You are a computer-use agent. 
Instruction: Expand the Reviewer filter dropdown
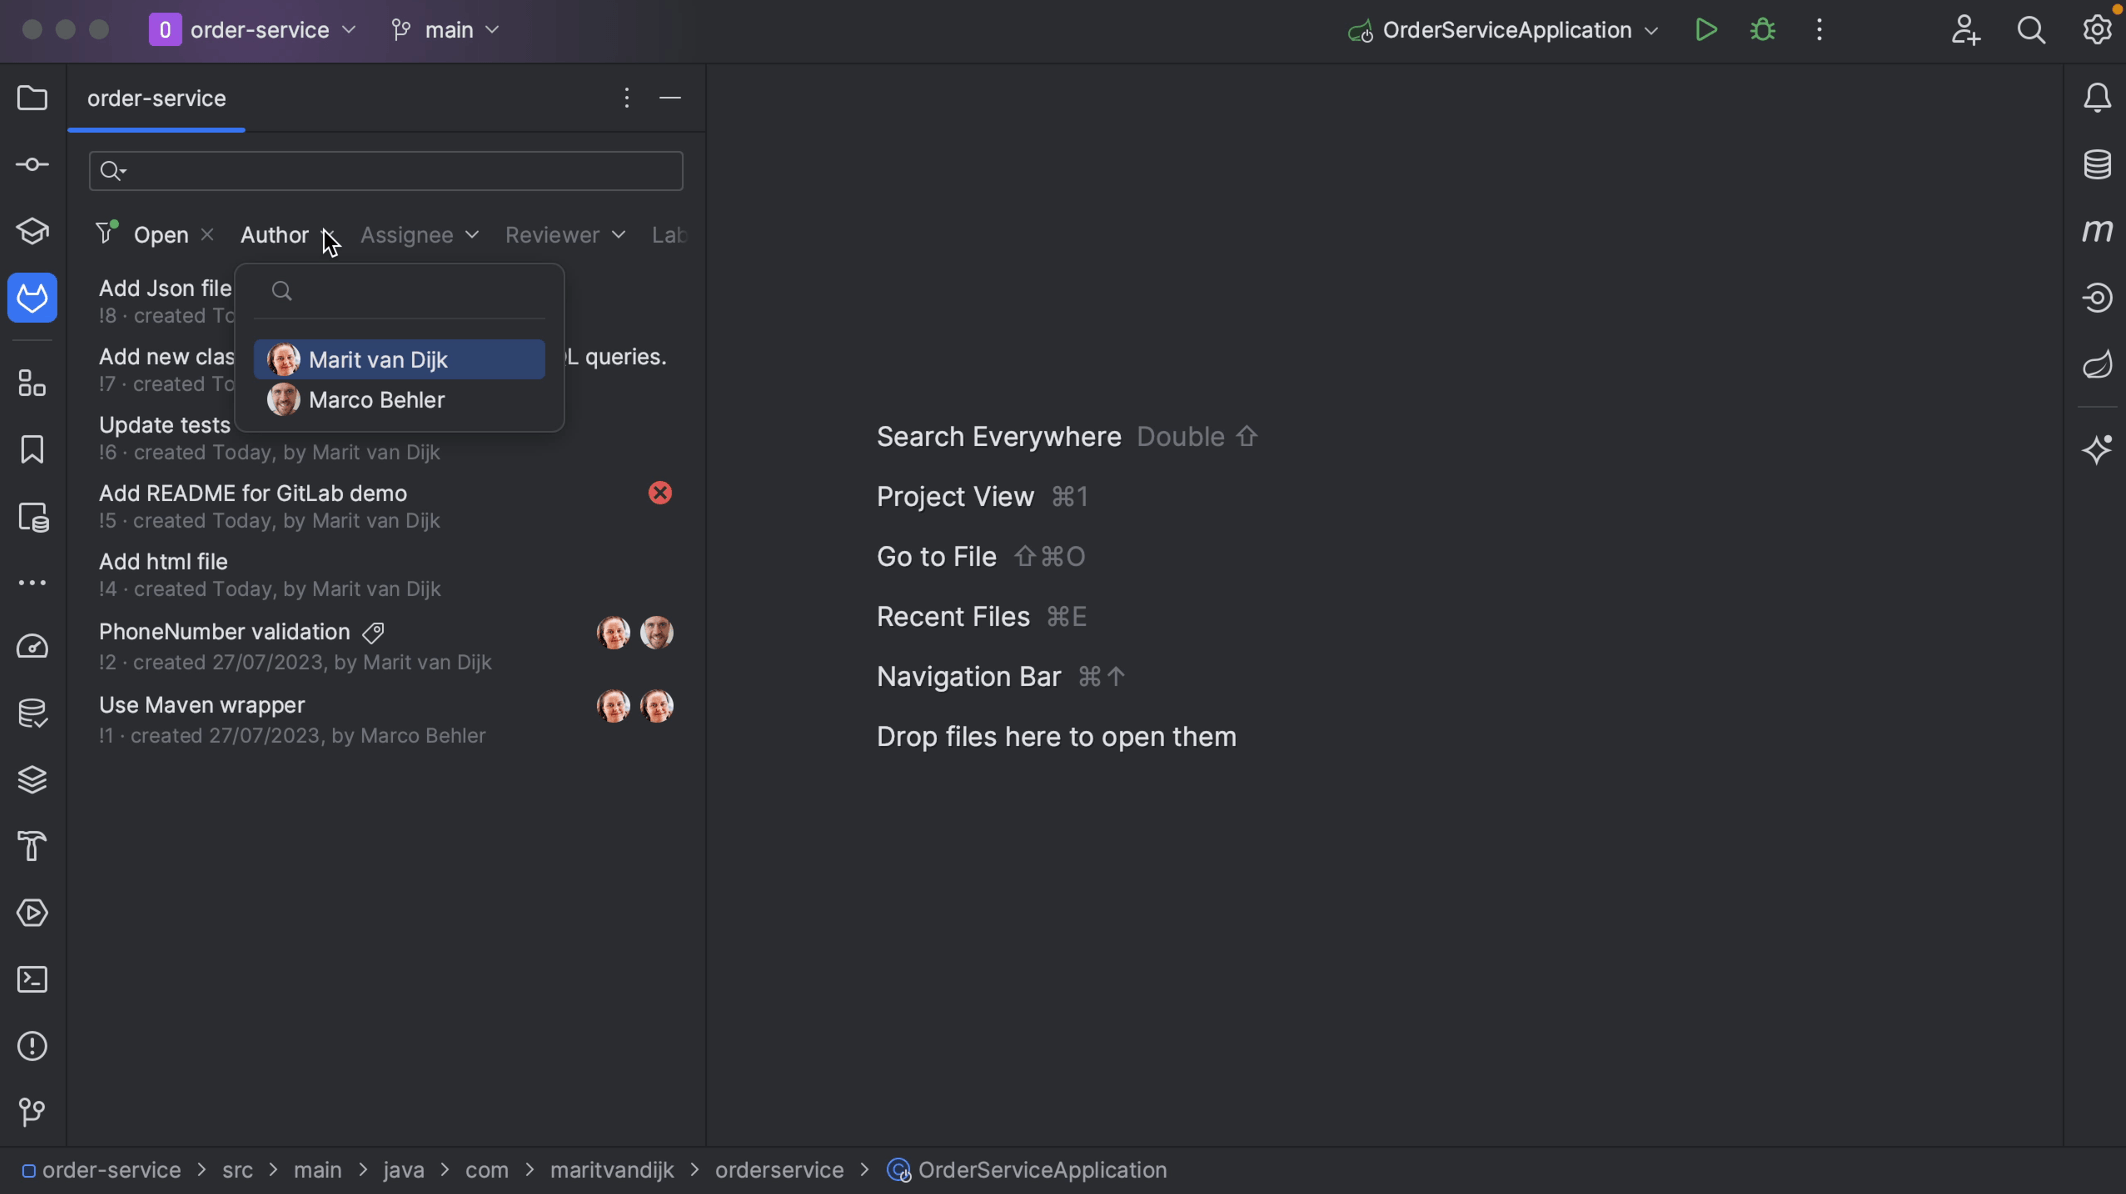tap(565, 235)
